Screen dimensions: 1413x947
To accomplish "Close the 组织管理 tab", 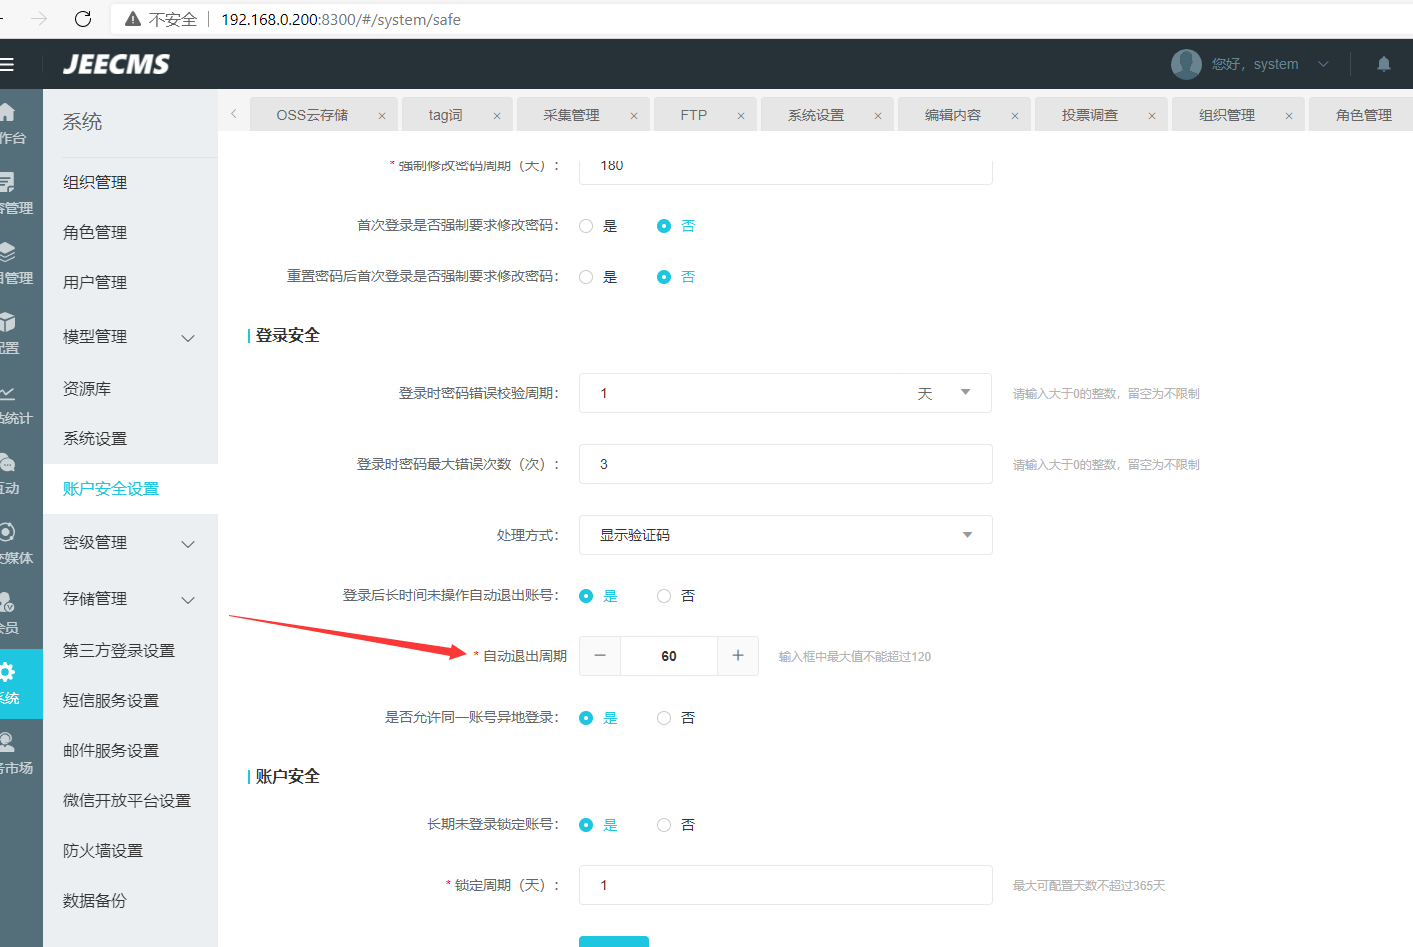I will (x=1289, y=116).
